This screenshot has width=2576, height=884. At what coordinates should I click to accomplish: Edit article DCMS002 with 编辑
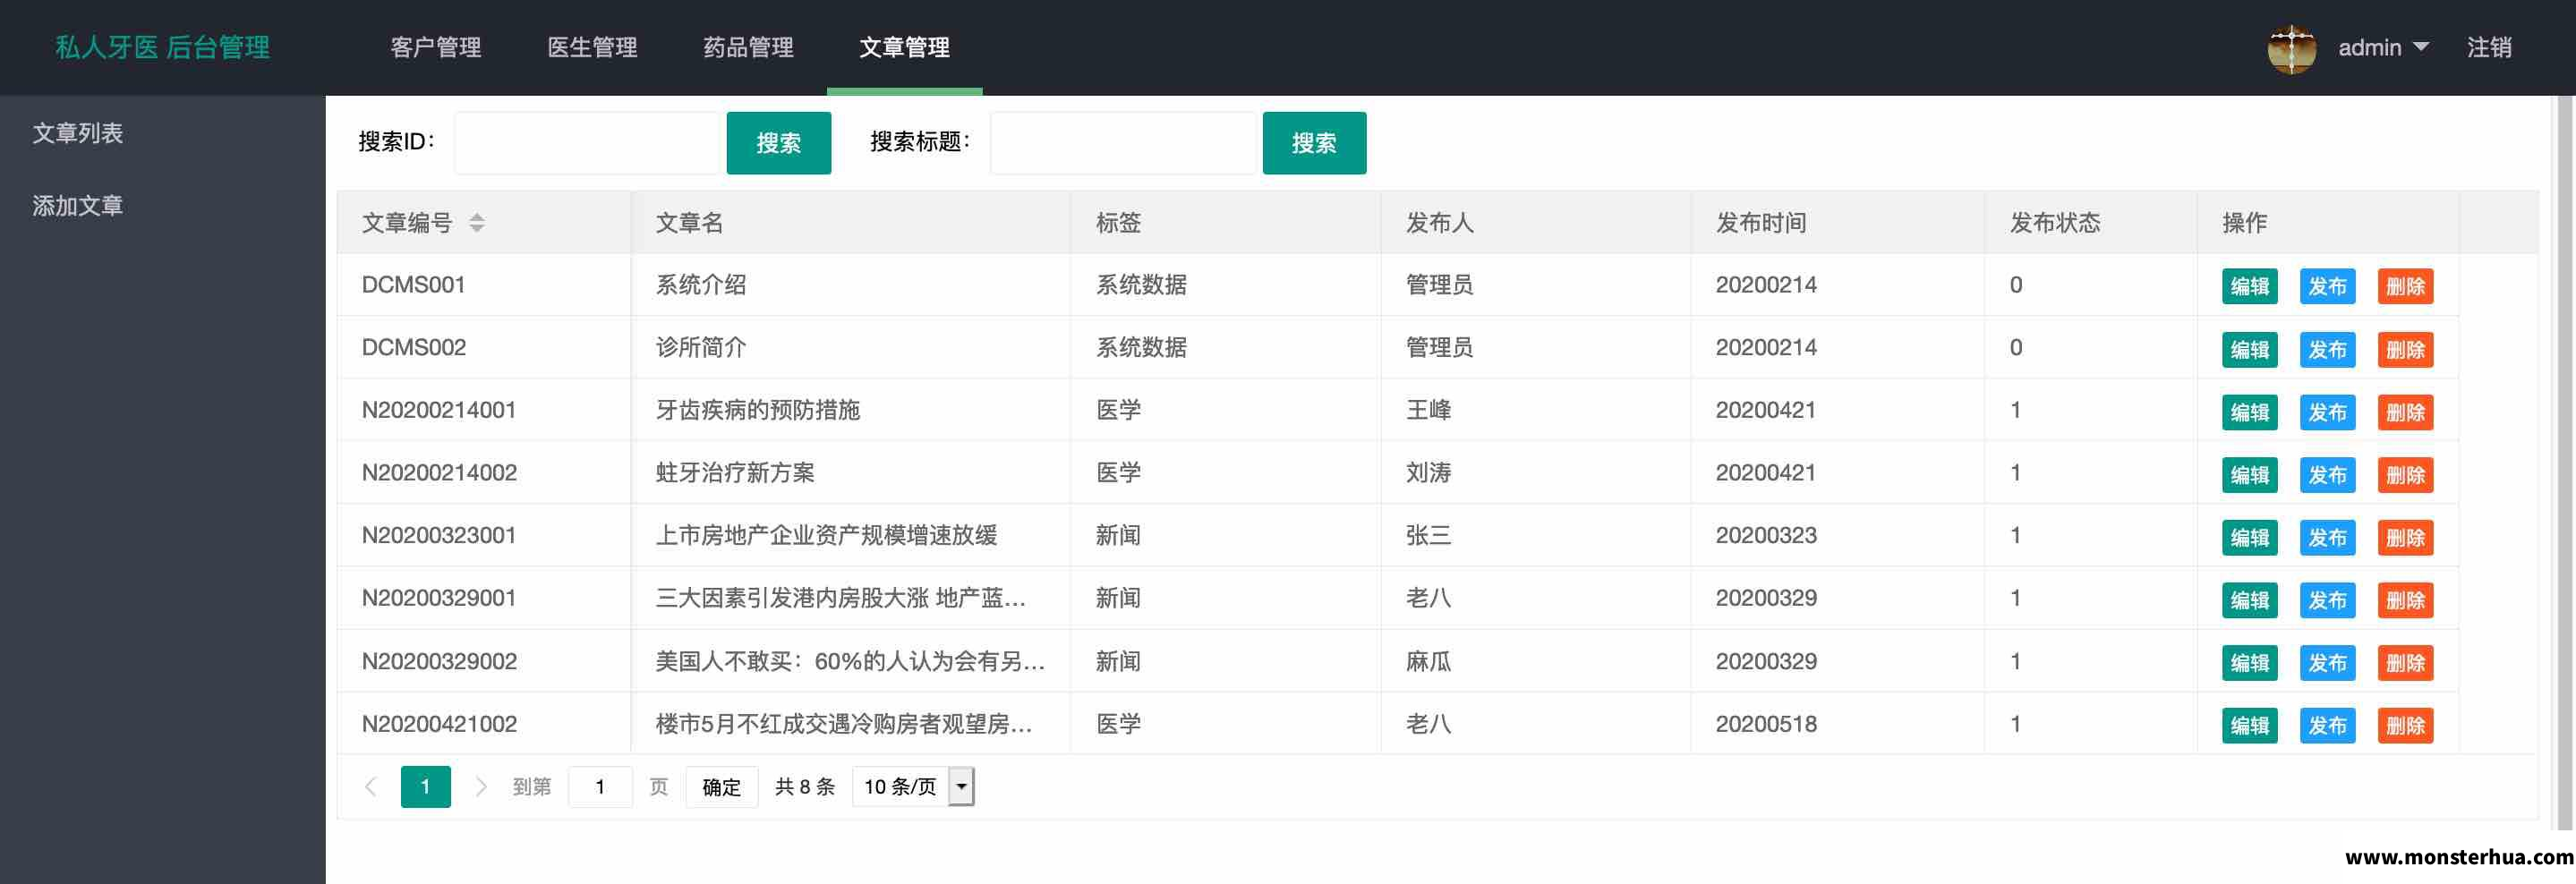2250,349
